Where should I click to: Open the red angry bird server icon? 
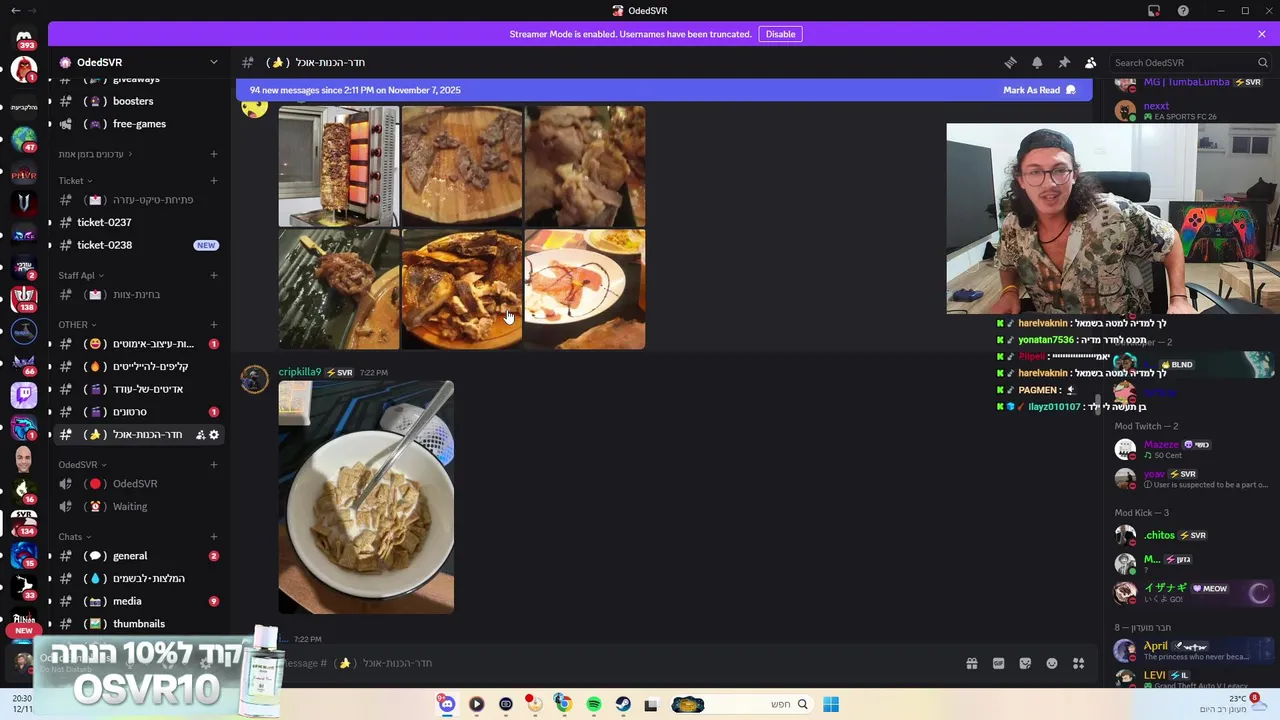click(x=24, y=71)
